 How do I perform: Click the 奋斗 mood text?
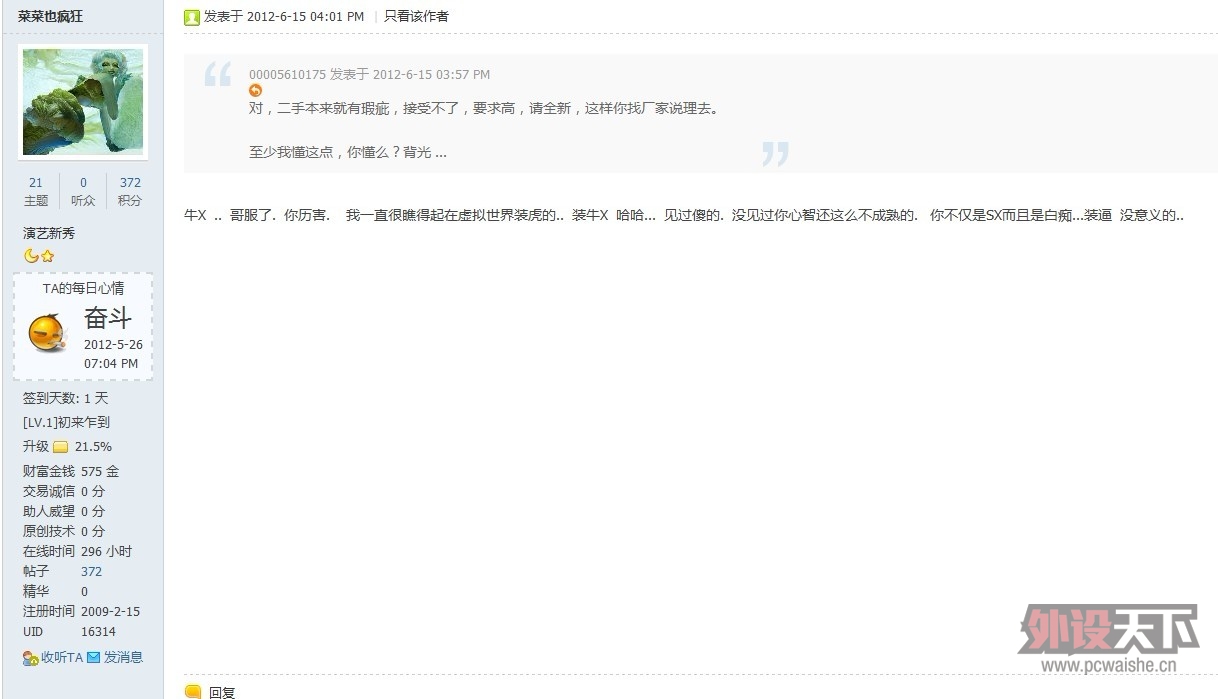[108, 318]
